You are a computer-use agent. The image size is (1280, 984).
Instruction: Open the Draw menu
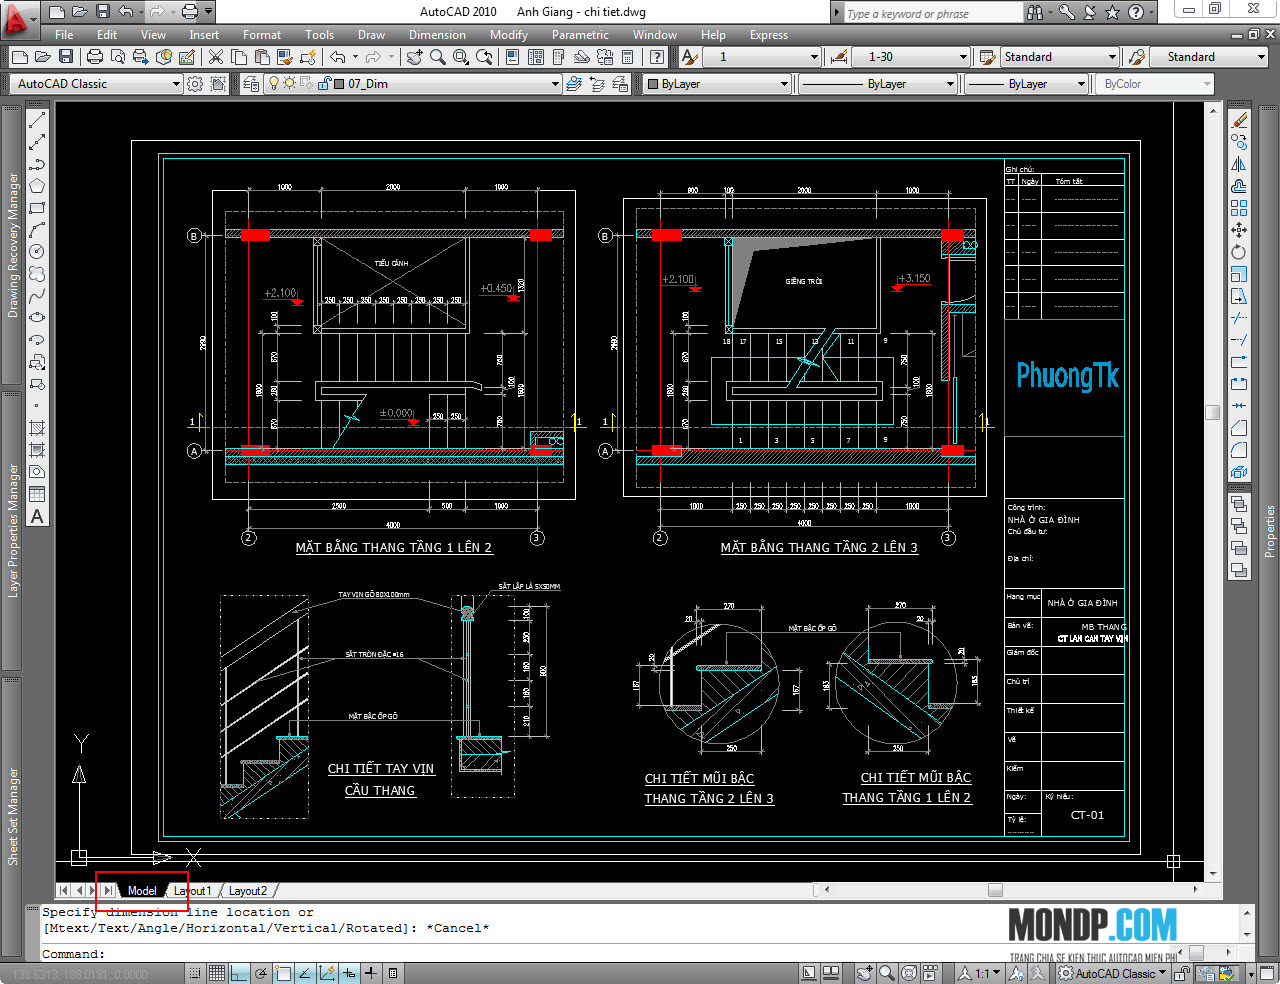pyautogui.click(x=371, y=35)
